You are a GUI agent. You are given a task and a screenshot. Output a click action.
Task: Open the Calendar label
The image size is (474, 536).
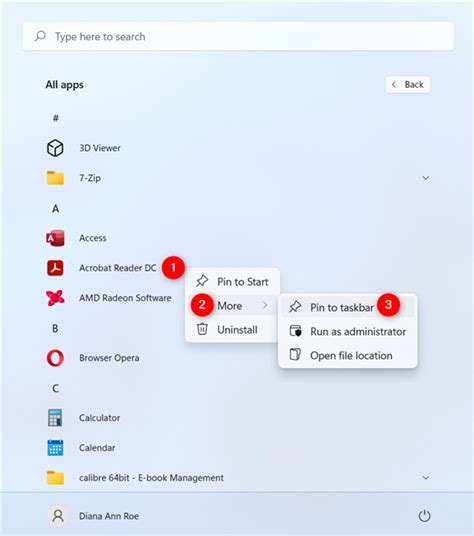pyautogui.click(x=97, y=448)
